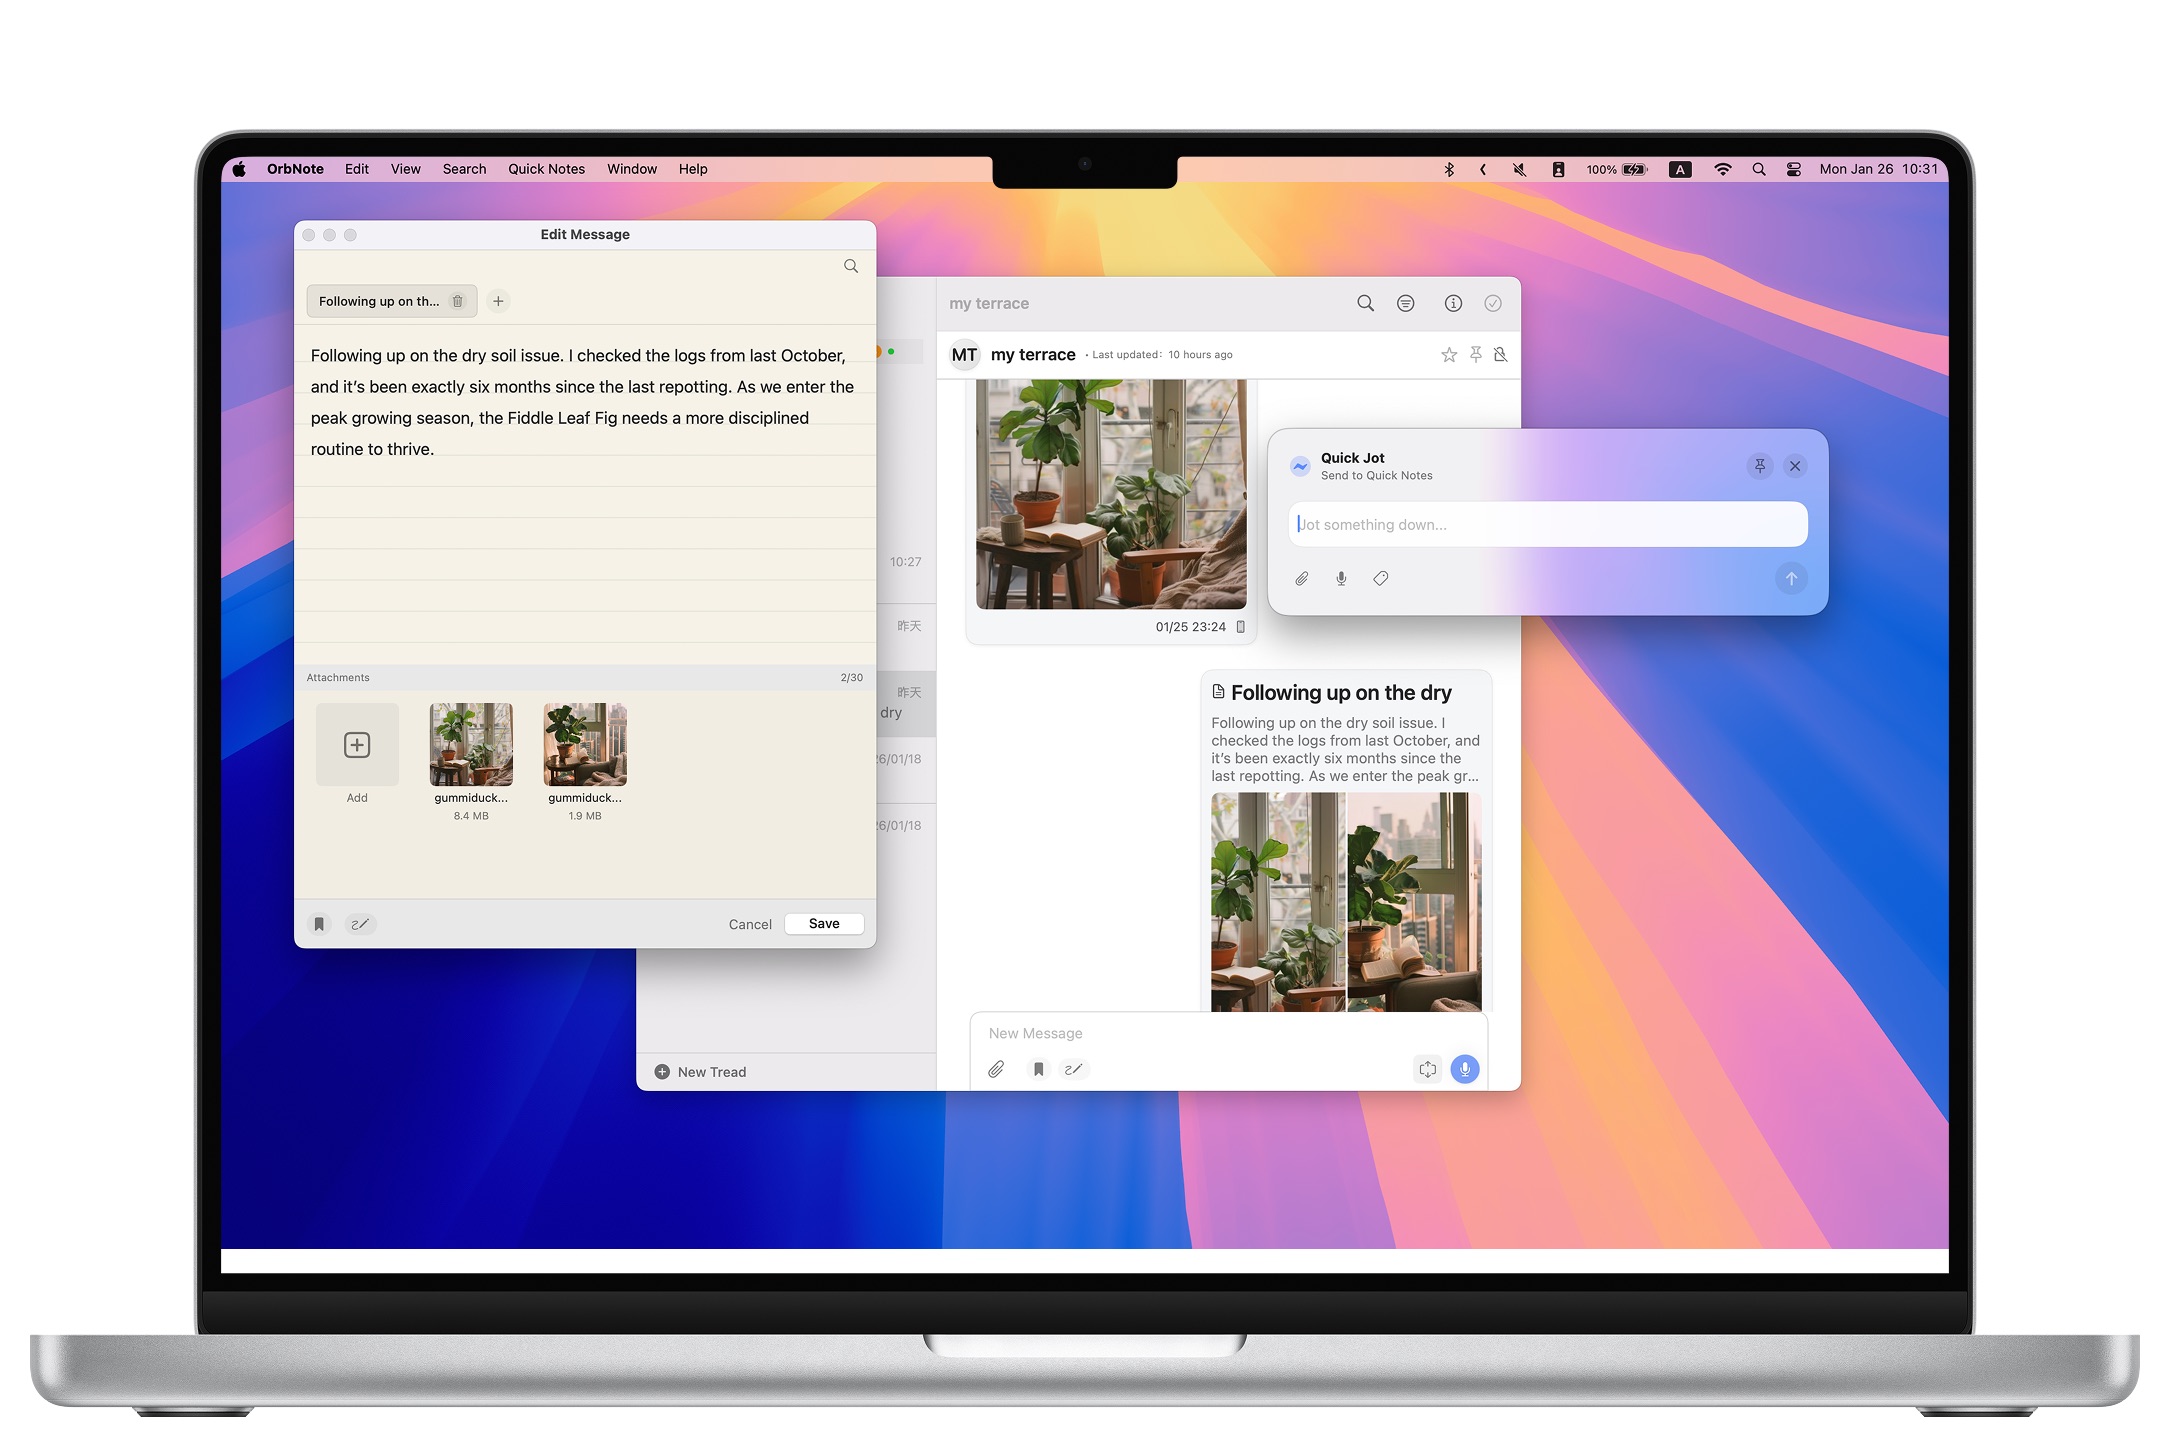Start voice input with the blue microphone

[1465, 1069]
